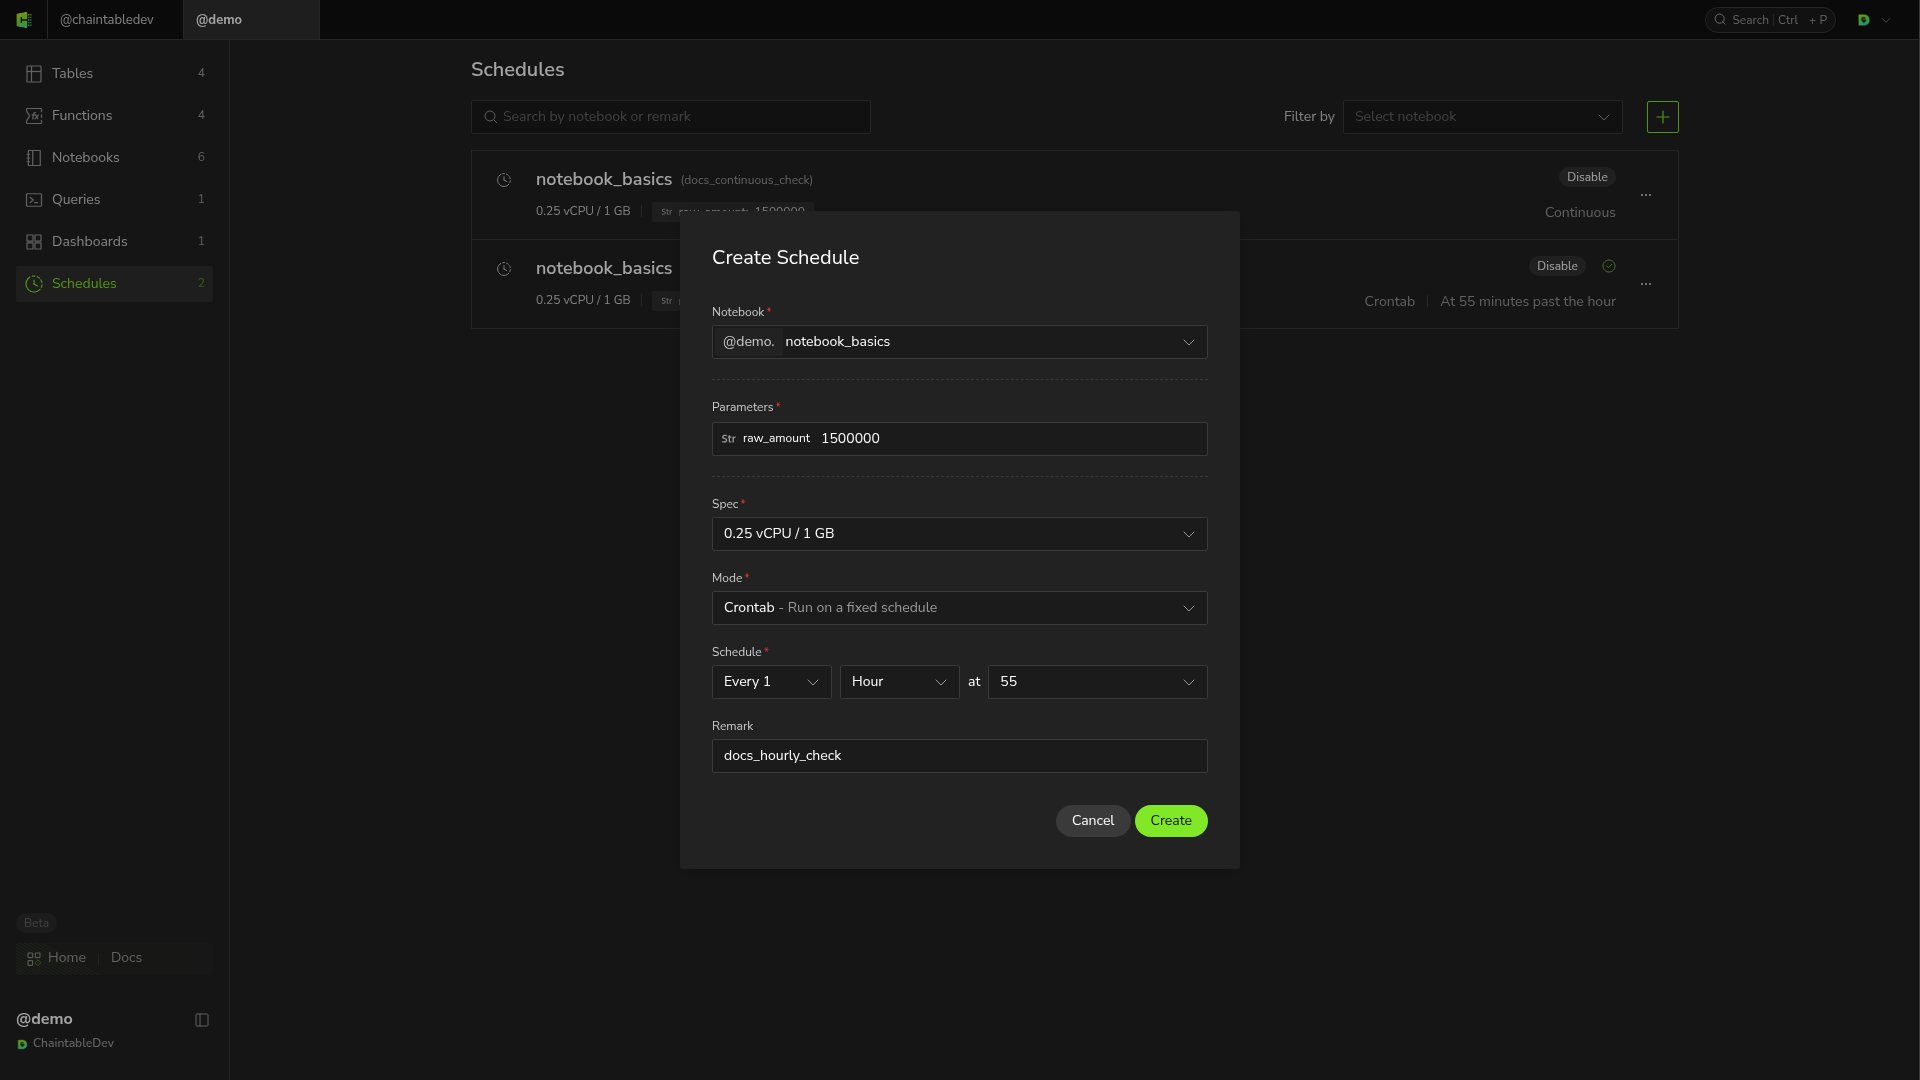
Task: Click the docs_continuous_check remark text
Action: (747, 181)
